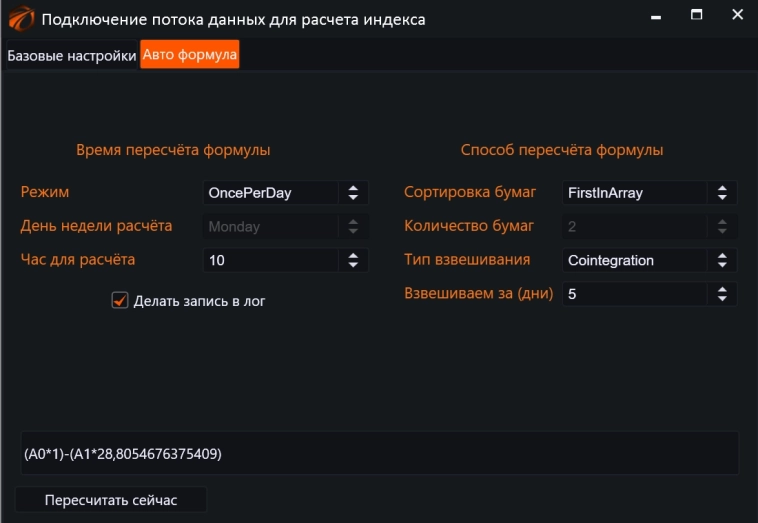
Task: Minimize the window
Action: click(656, 18)
